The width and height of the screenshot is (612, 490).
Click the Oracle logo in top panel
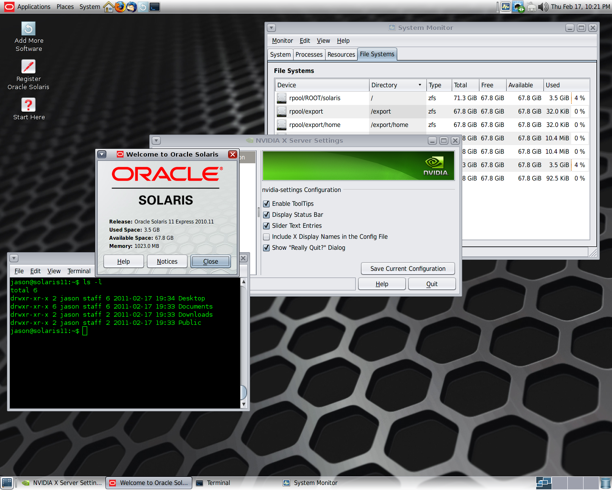(x=9, y=7)
